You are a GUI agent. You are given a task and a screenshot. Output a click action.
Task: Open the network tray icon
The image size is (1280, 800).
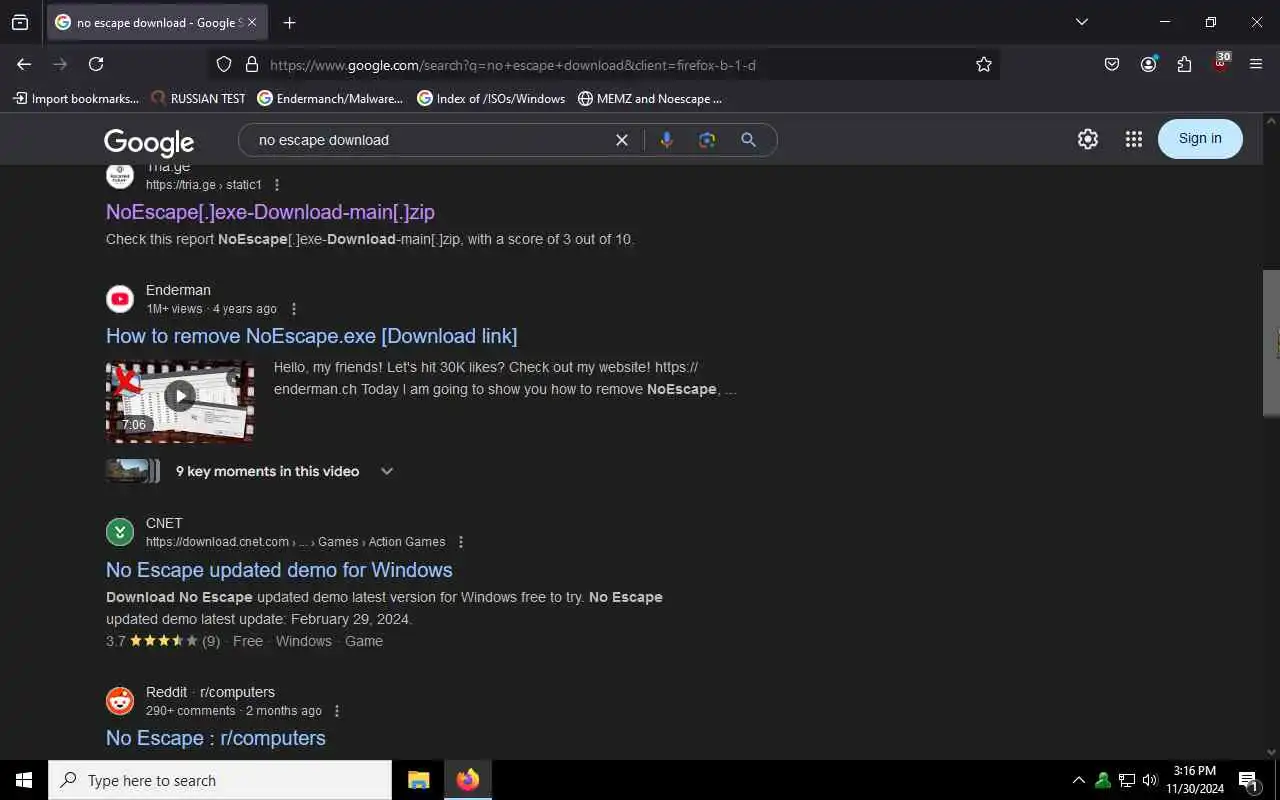[1127, 780]
